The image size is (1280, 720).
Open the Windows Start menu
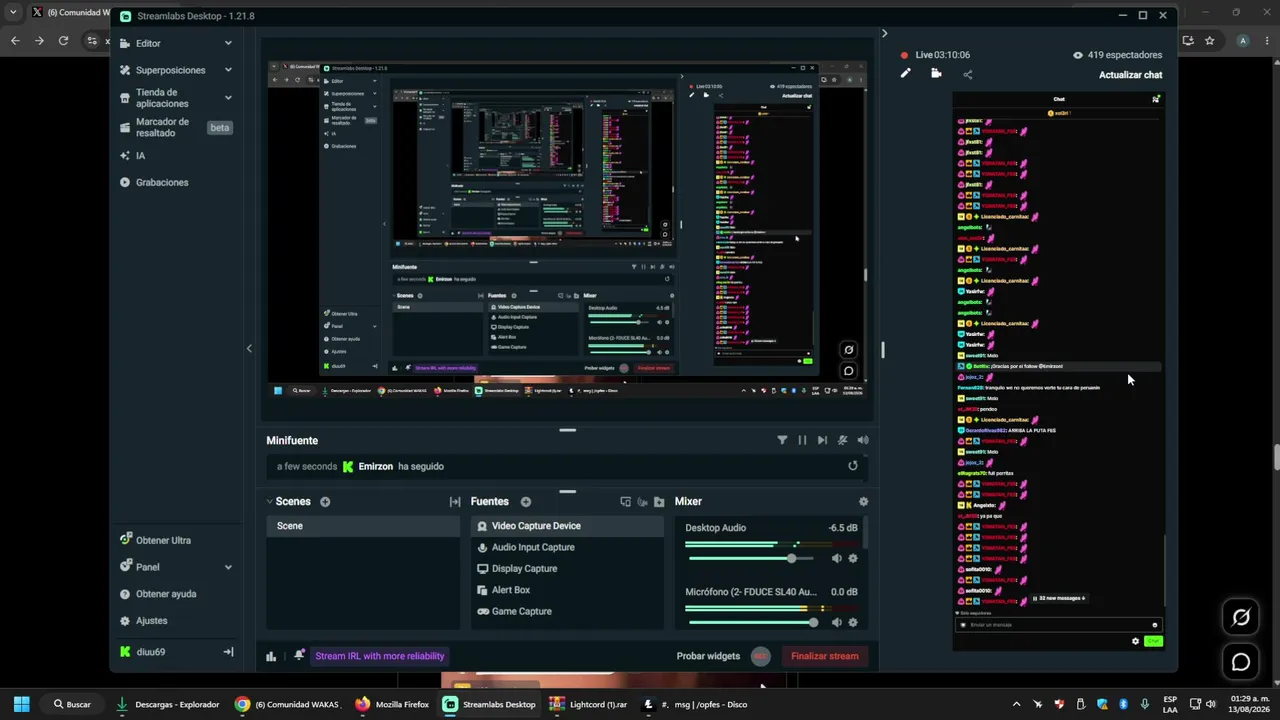click(x=22, y=704)
